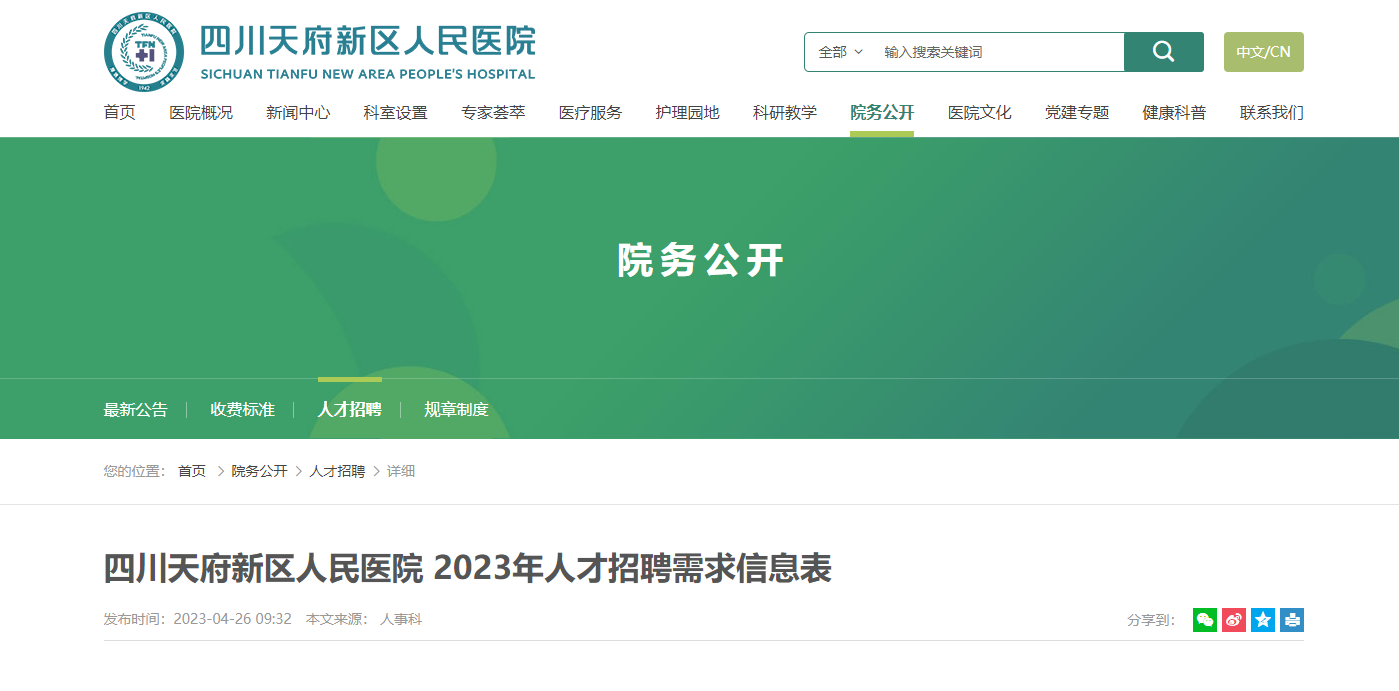This screenshot has height=691, width=1399.
Task: Open the 医院概况 menu item
Action: 201,113
